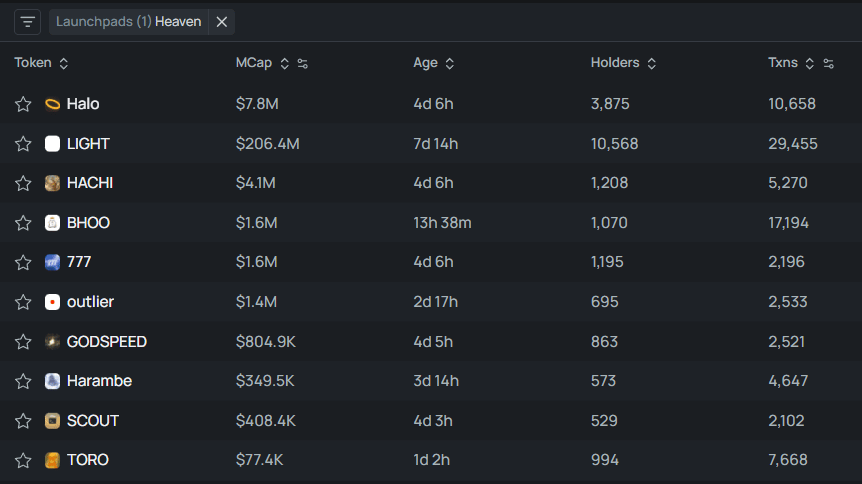Open the MCap column settings icon
Viewport: 862px width, 484px height.
pos(302,64)
